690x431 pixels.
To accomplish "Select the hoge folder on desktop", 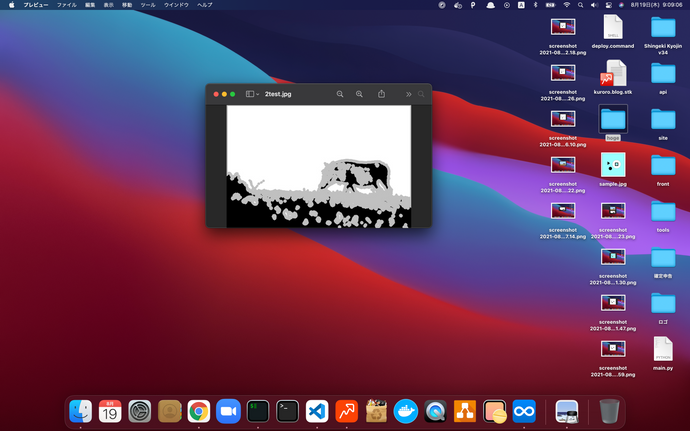I will coord(613,123).
